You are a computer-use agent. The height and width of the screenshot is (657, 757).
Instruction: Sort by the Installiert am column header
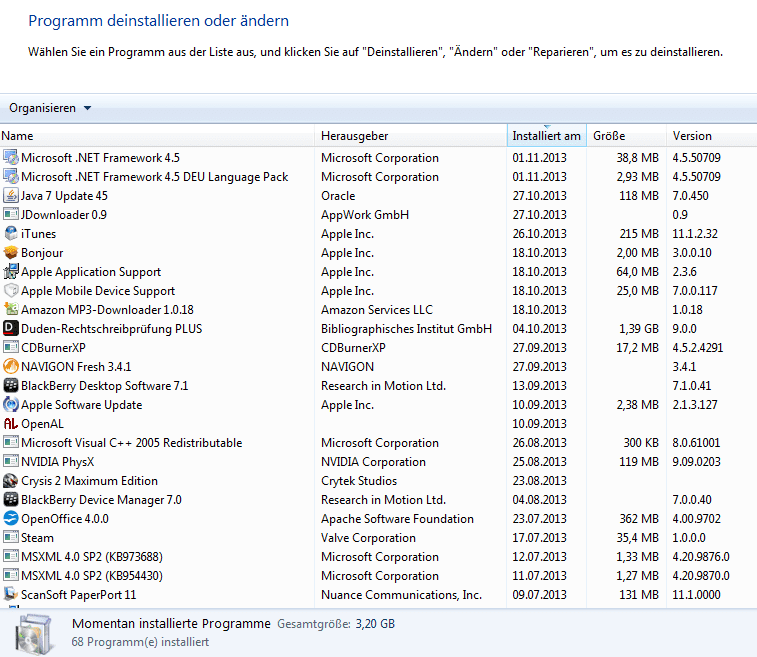pyautogui.click(x=547, y=136)
